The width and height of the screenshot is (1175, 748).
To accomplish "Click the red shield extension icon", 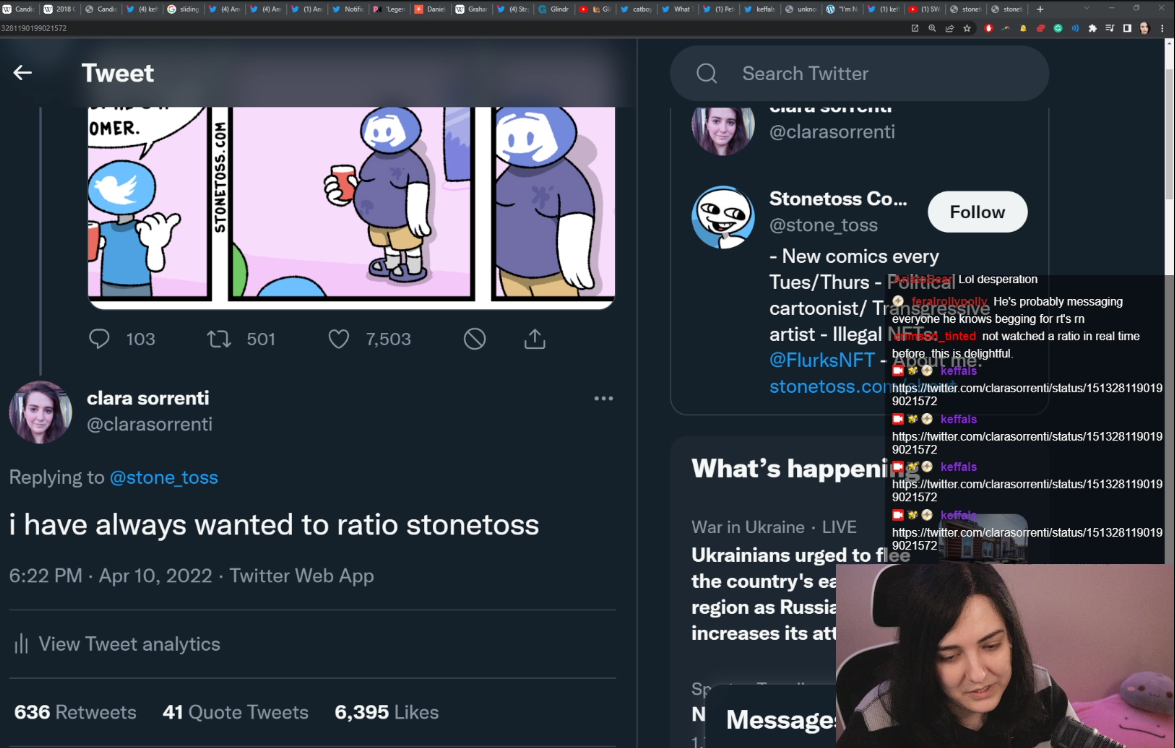I will 988,28.
